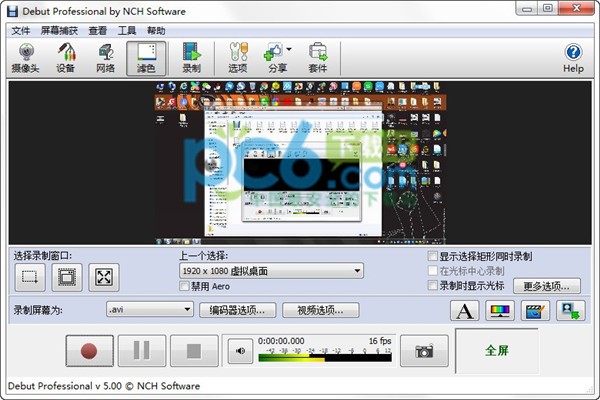600x400 pixels.
Task: Select the network (网络) source
Action: point(106,58)
